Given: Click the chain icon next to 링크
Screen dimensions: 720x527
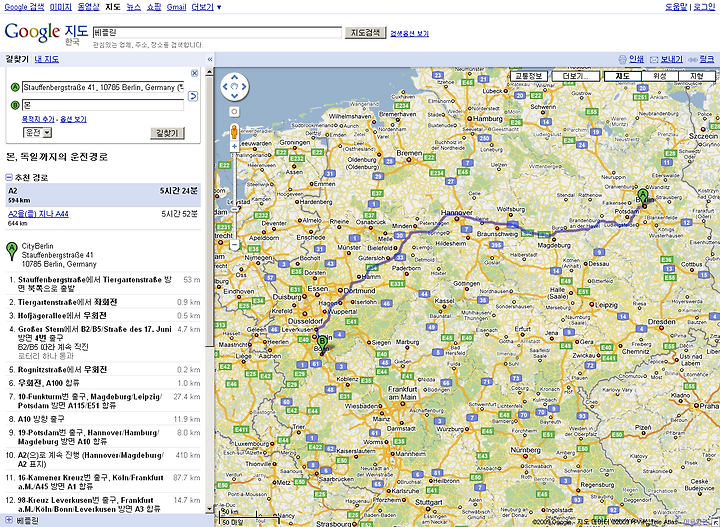Looking at the screenshot, I should (x=692, y=59).
